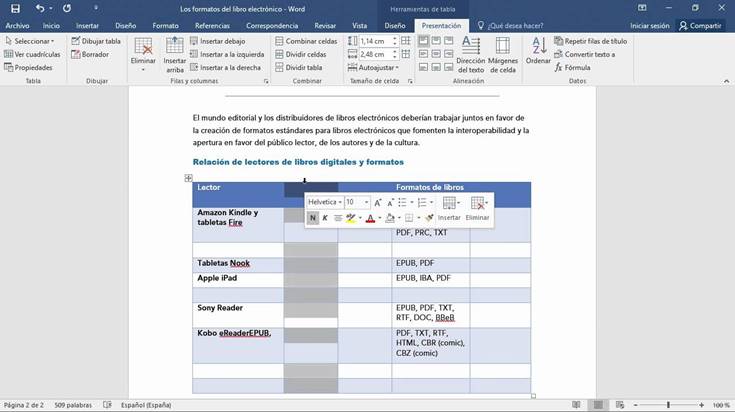Click the zoom slider in status bar
735x412 pixels.
[668, 405]
